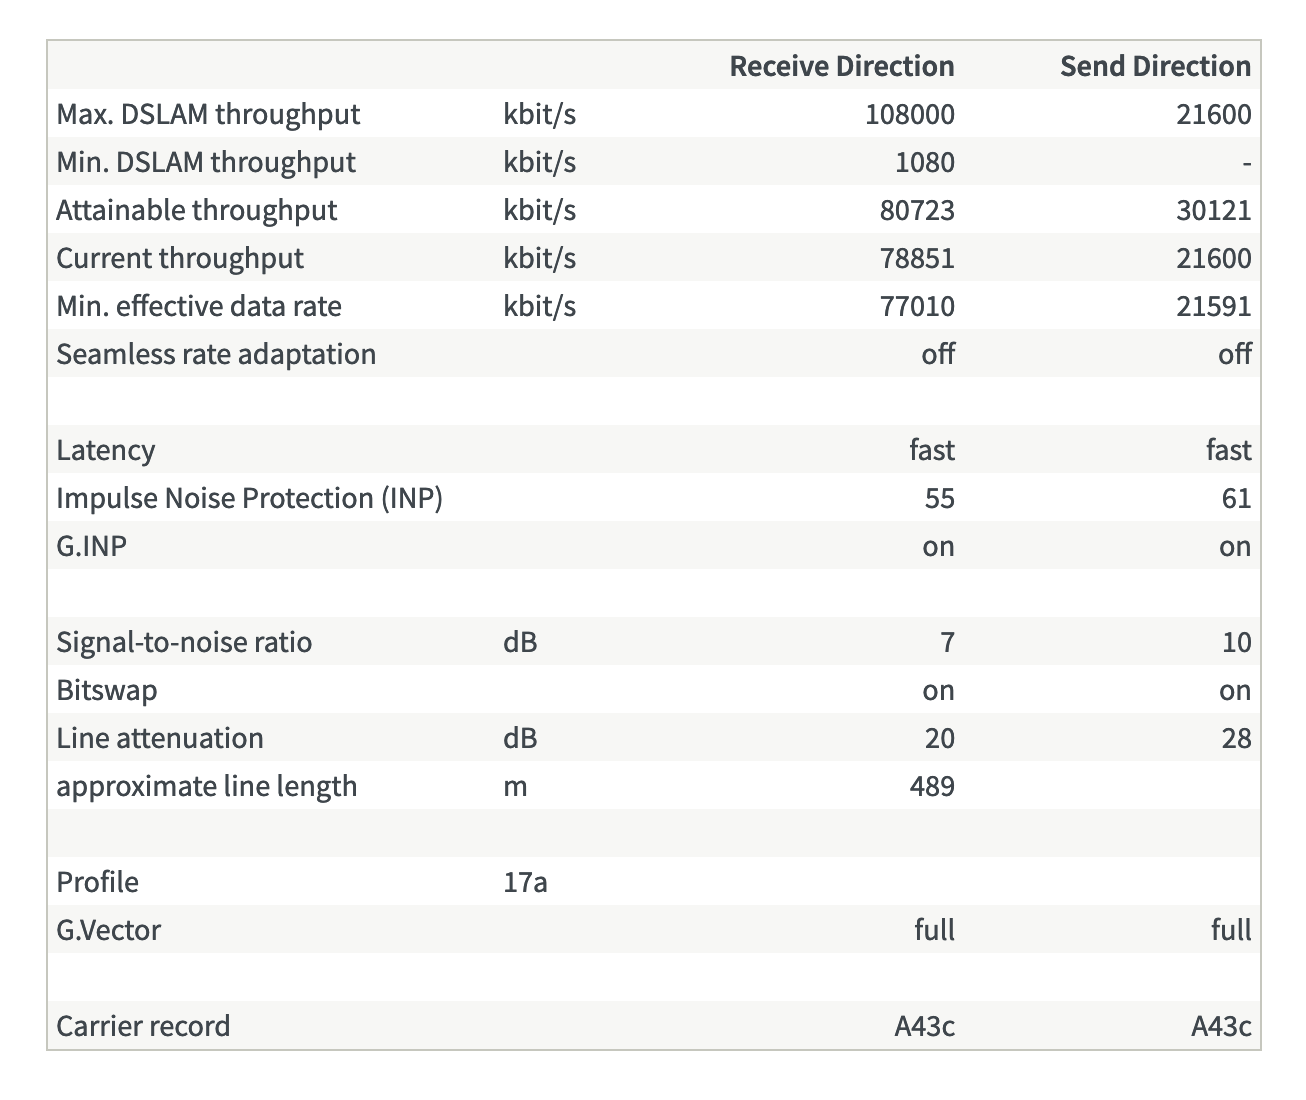Click the approximate line length value 489
The image size is (1306, 1100).
pos(932,786)
